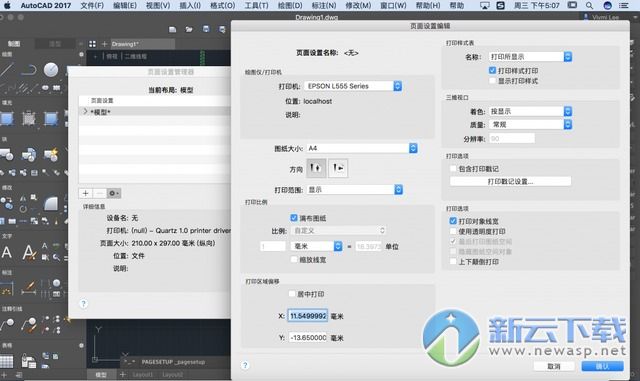The image size is (640, 381).
Task: Open the 毫米 units dropdown in plot scale
Action: (x=316, y=246)
